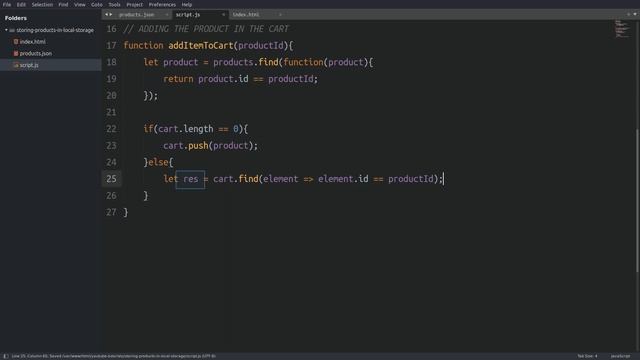This screenshot has width=640, height=360.
Task: Click line number 27 in the gutter
Action: 111,212
